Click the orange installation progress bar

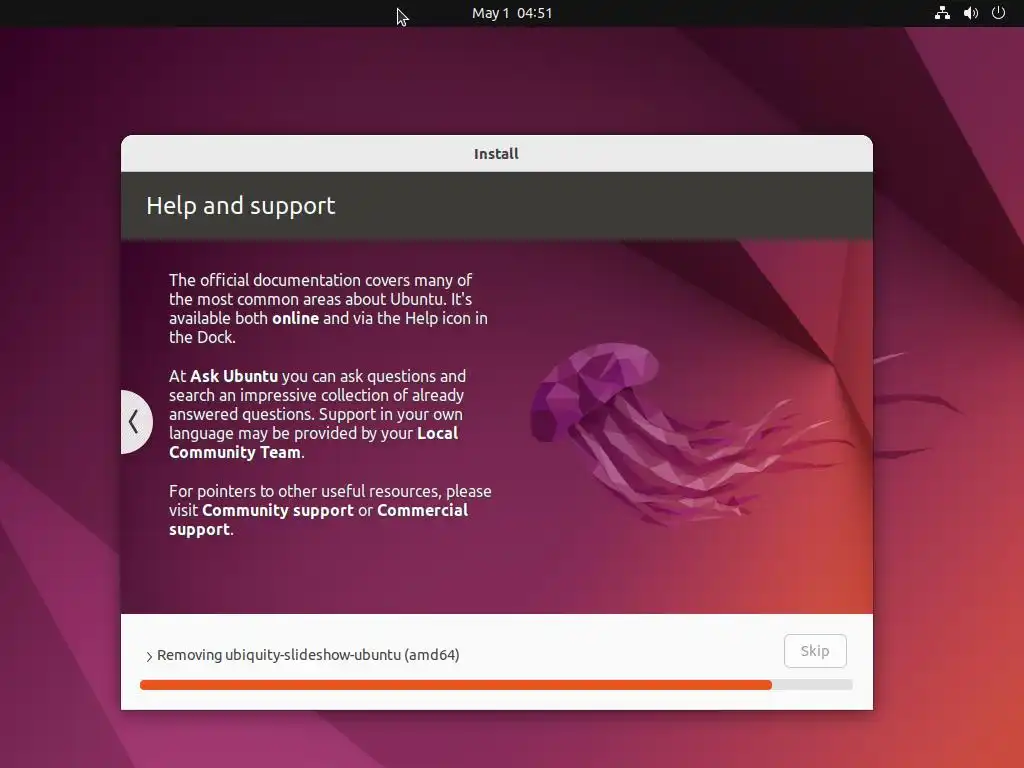click(496, 684)
